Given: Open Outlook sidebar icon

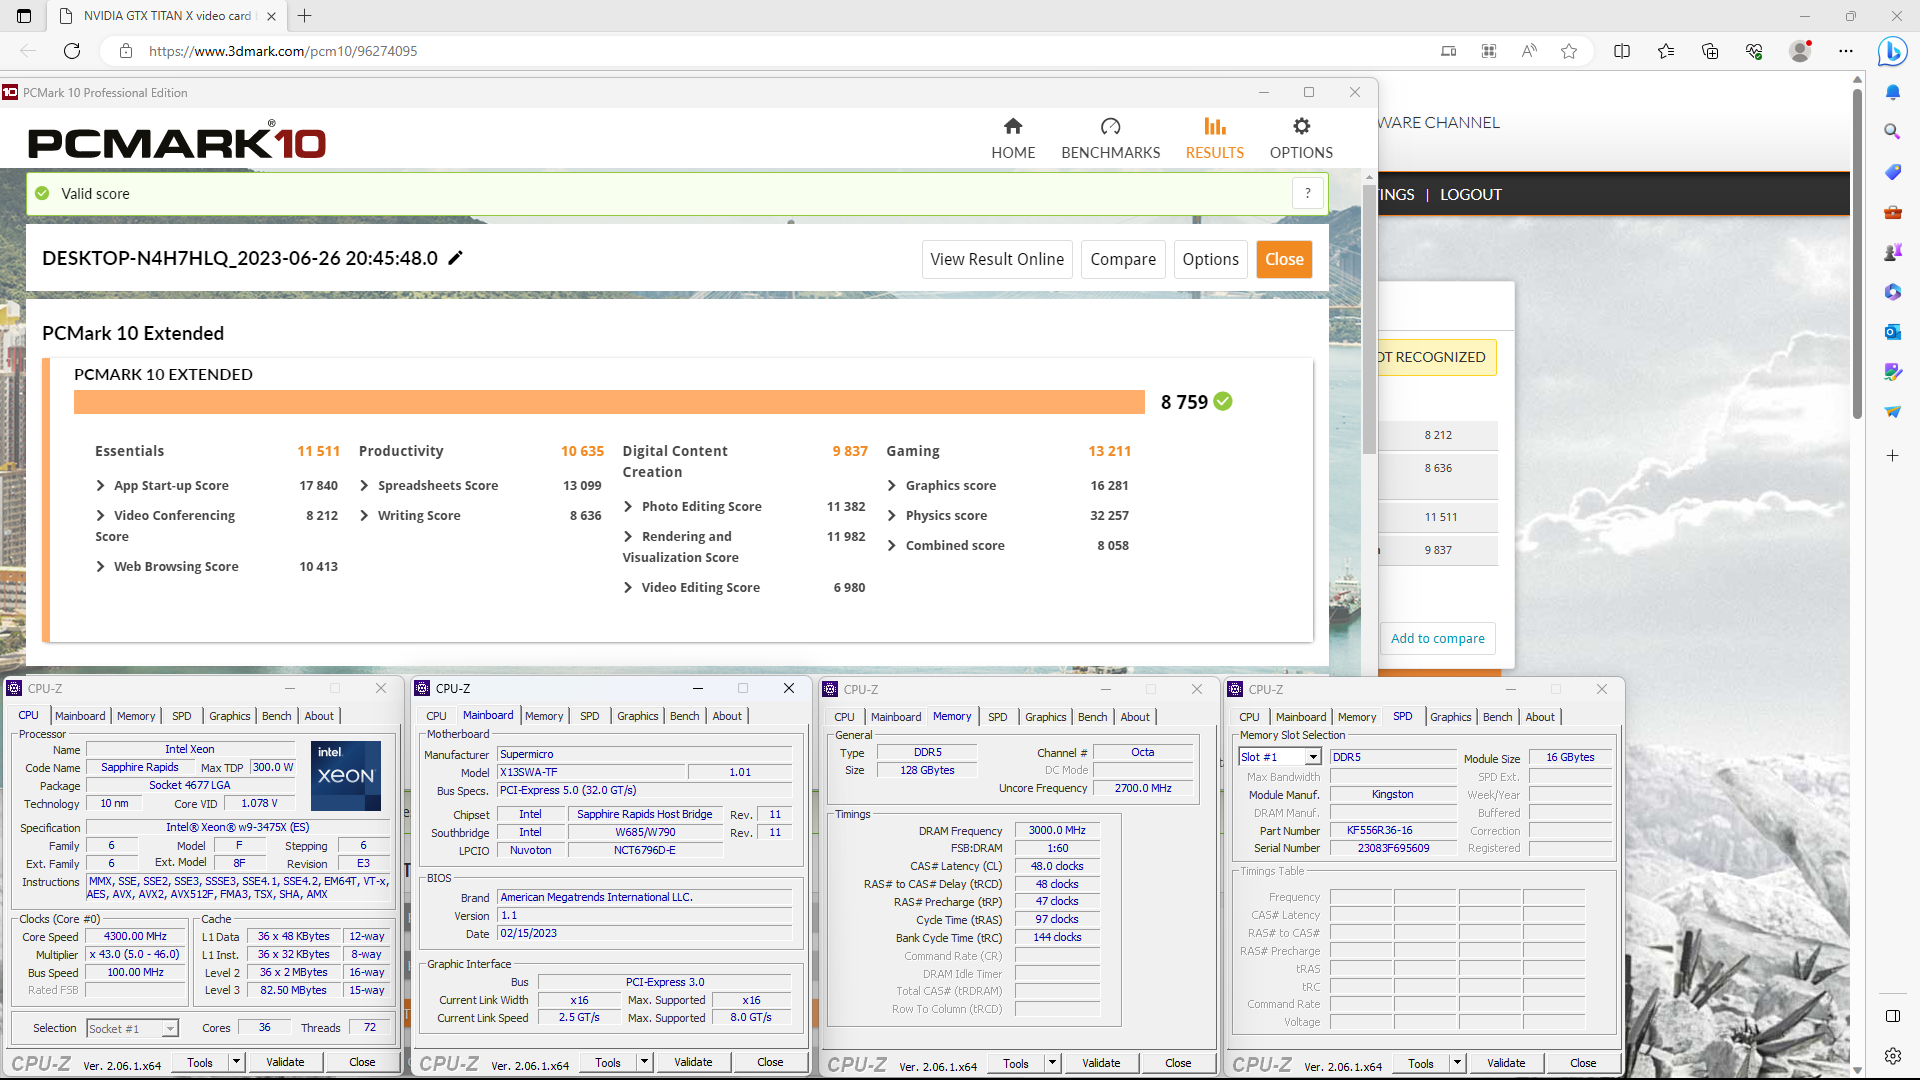Looking at the screenshot, I should (1892, 332).
